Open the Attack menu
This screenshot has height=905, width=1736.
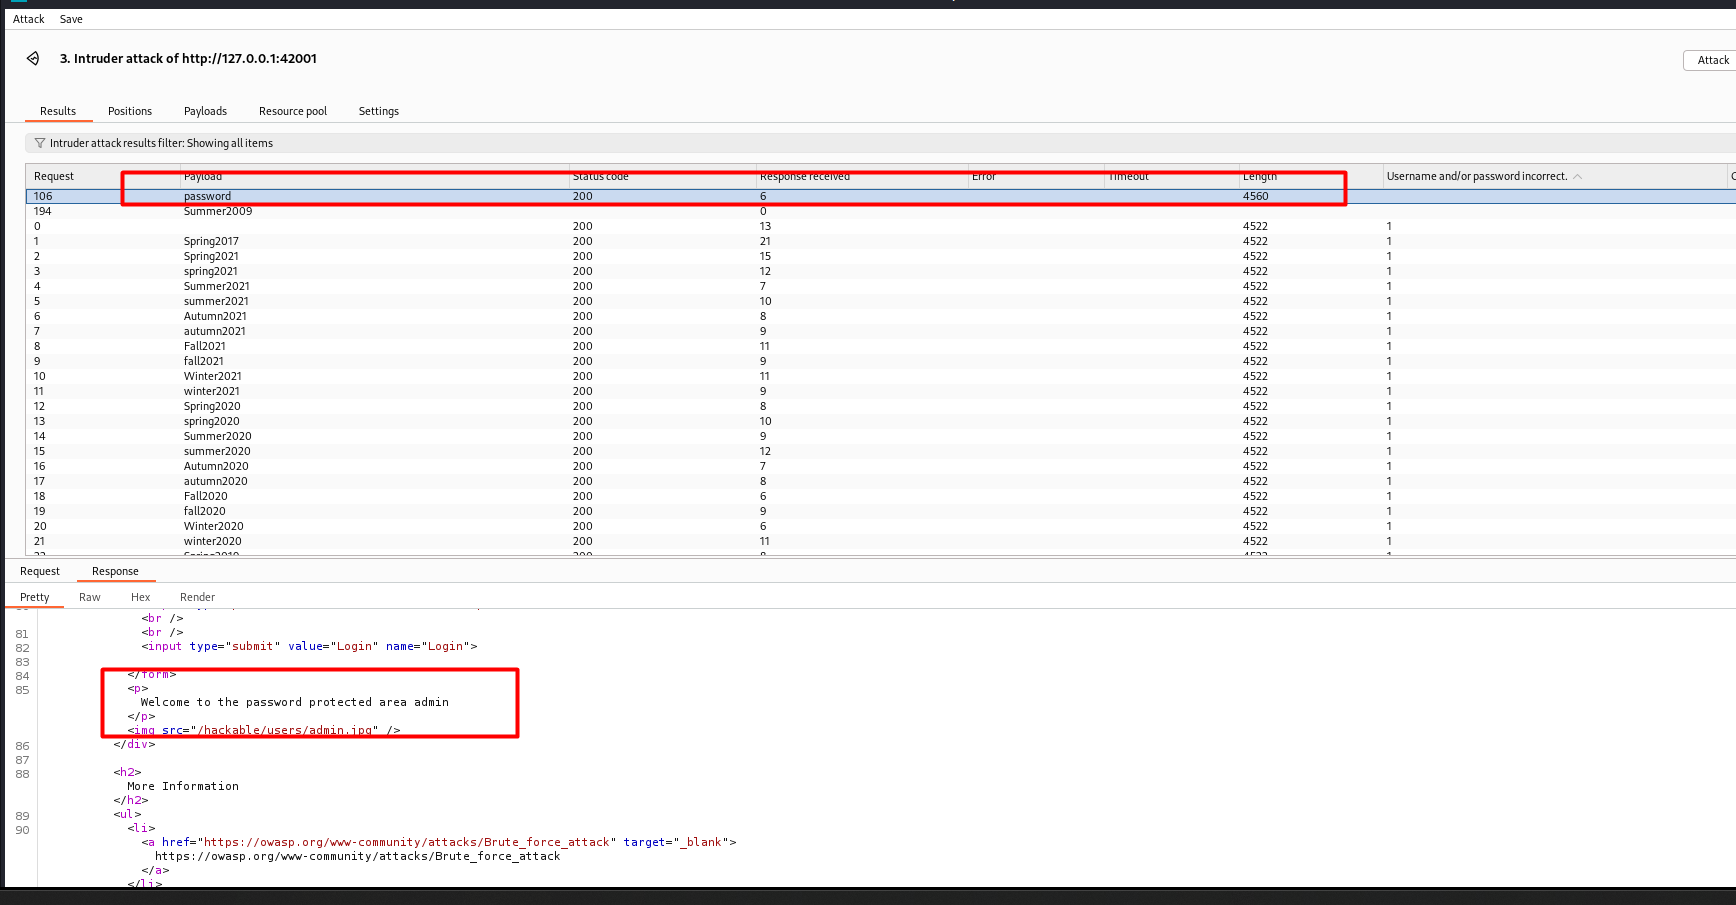tap(28, 19)
